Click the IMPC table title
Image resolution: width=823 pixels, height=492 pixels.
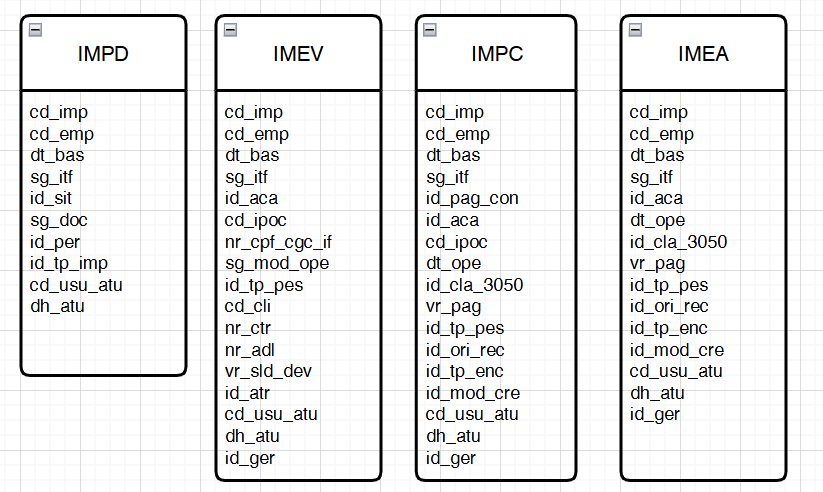click(497, 55)
